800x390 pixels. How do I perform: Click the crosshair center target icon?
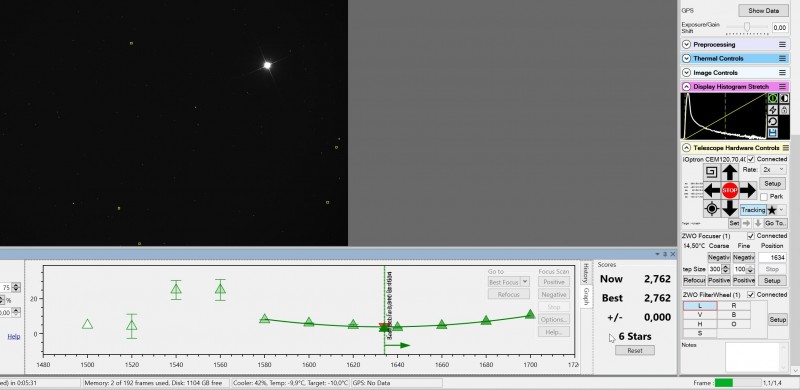point(712,208)
